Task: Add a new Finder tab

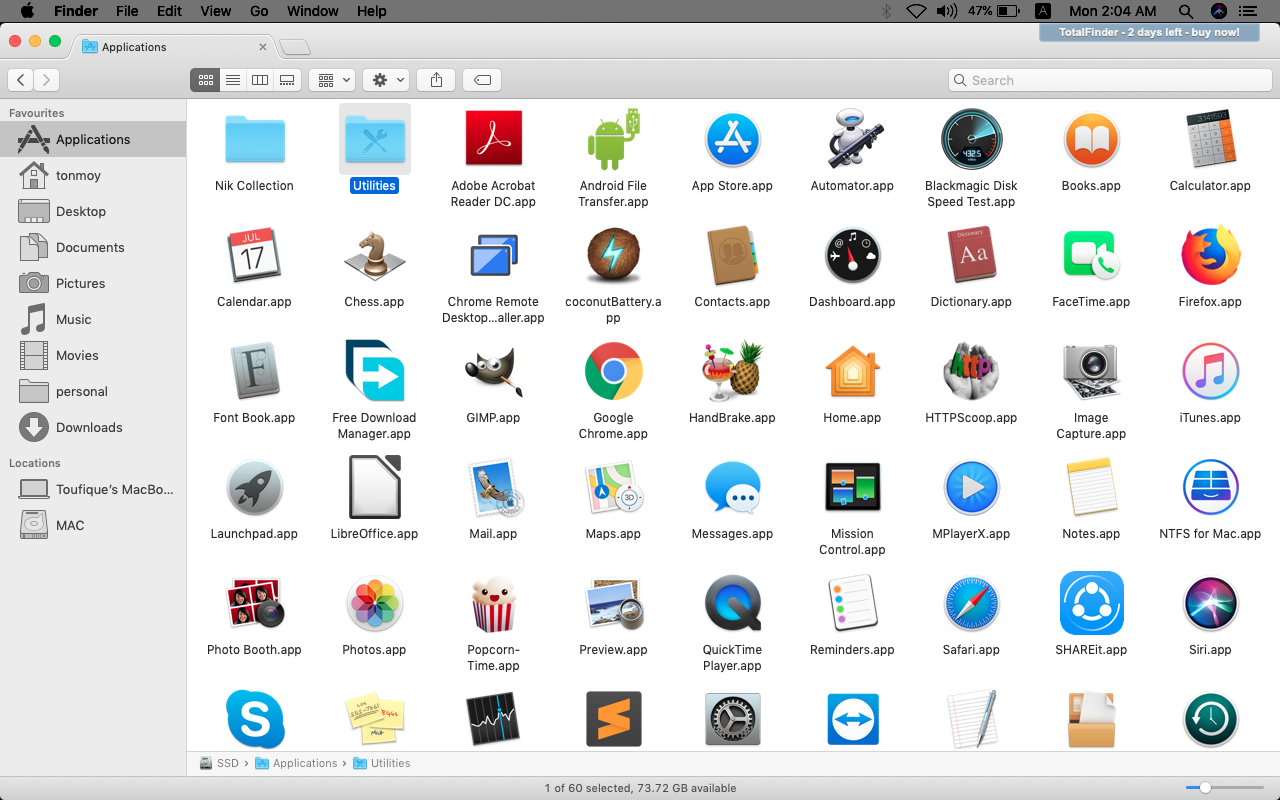Action: pyautogui.click(x=295, y=47)
